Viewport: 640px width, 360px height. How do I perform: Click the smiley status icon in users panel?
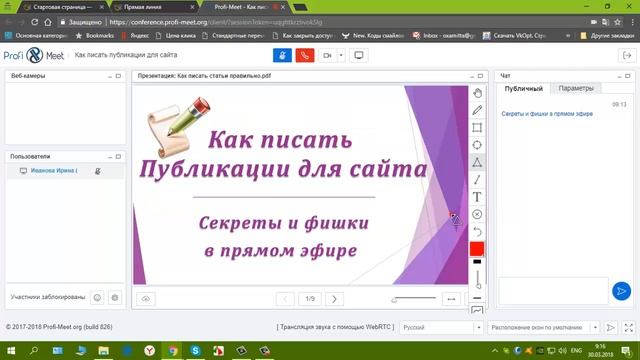[x=97, y=298]
